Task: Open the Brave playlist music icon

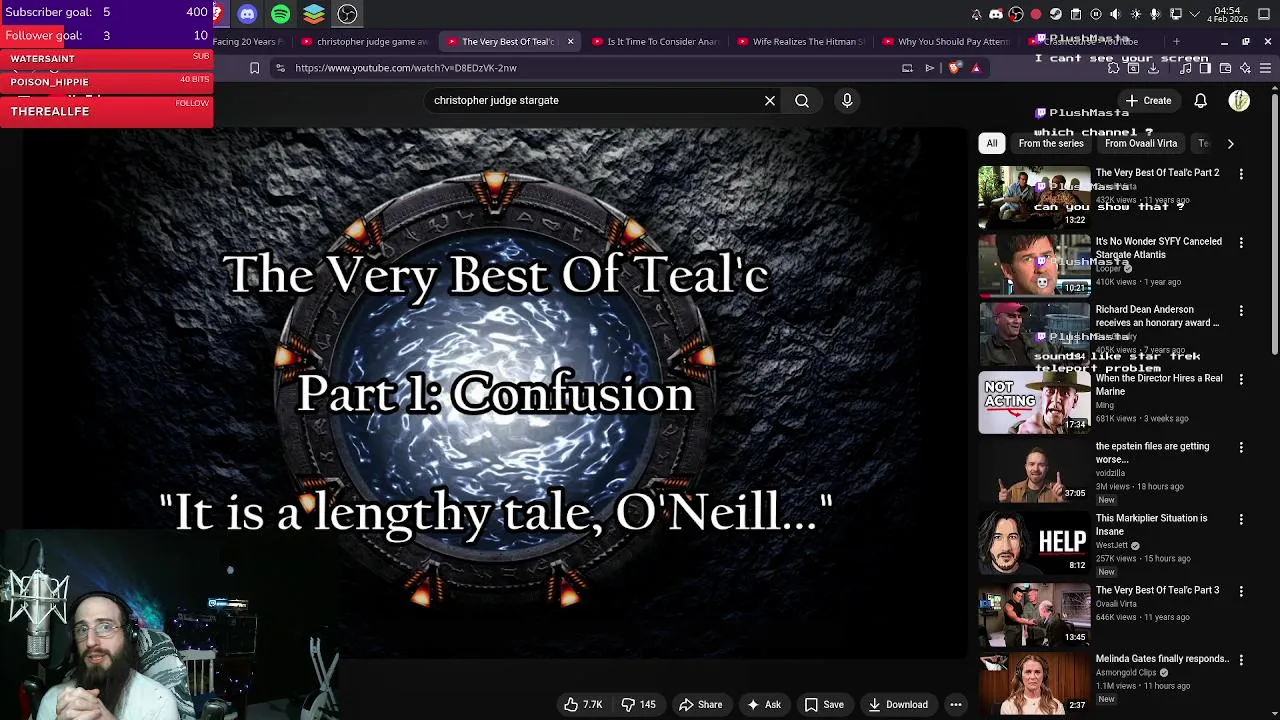Action: pyautogui.click(x=1186, y=68)
